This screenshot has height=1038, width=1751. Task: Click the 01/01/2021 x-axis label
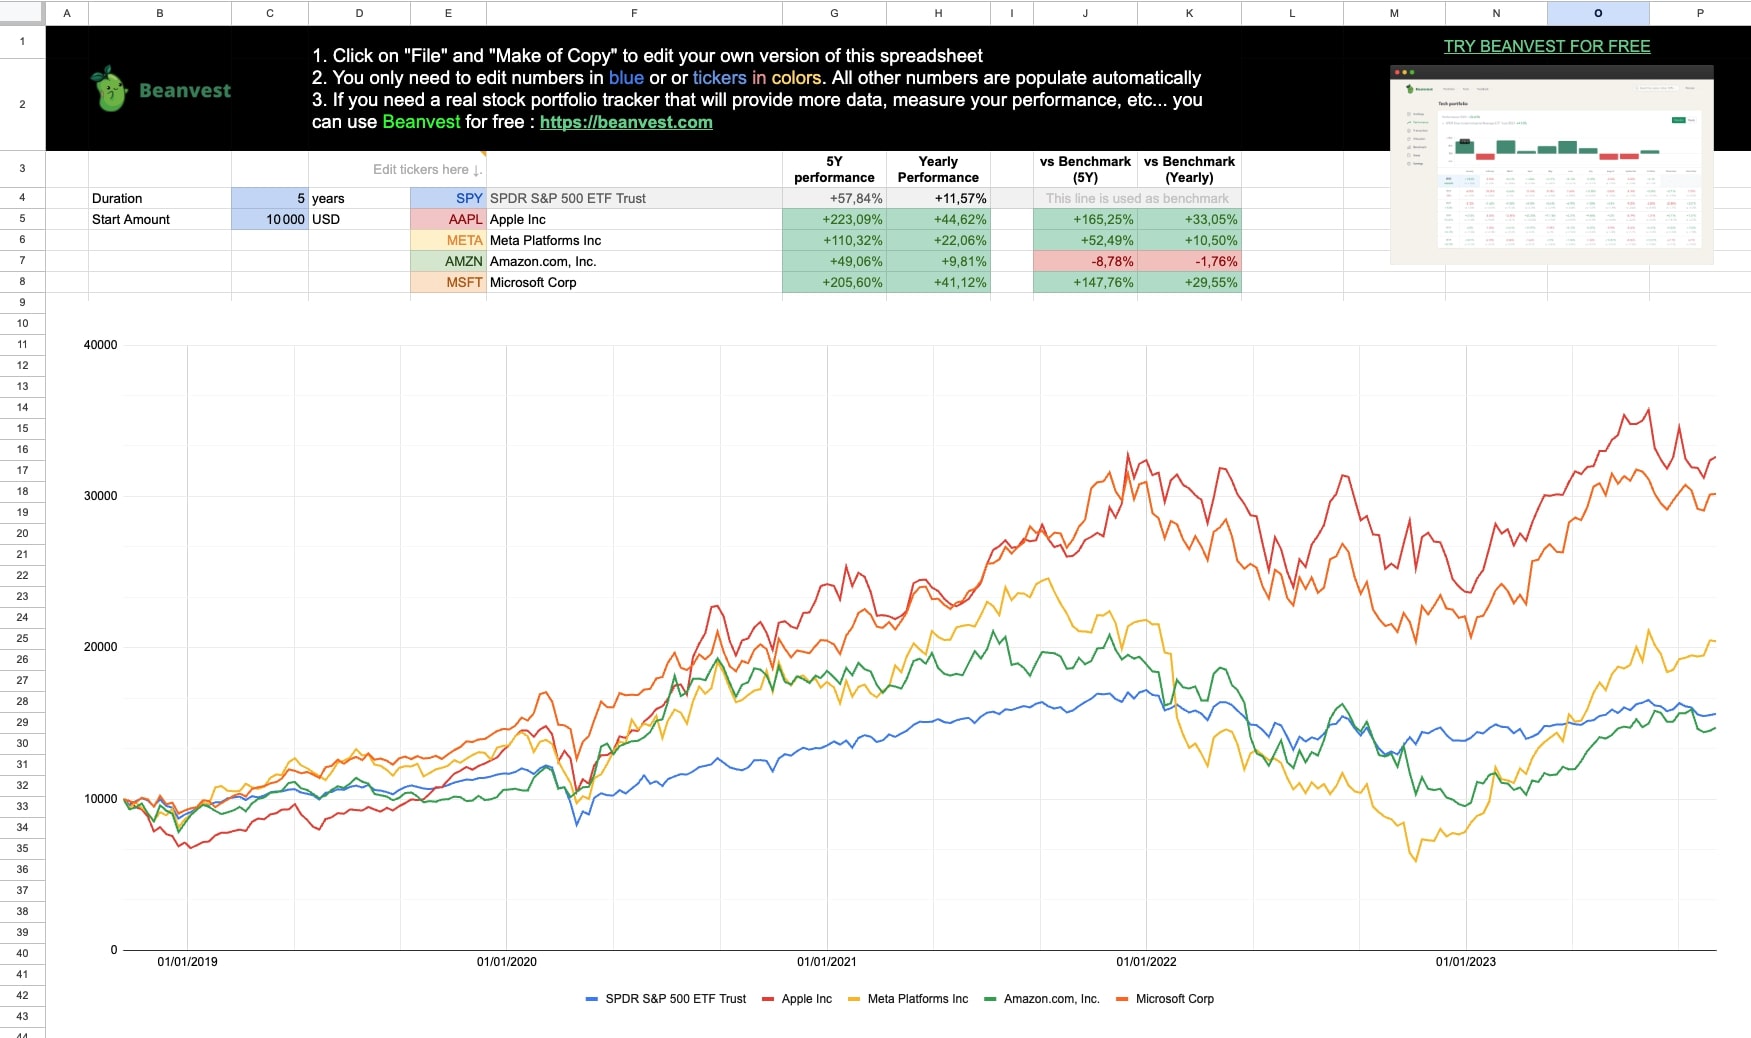(826, 962)
